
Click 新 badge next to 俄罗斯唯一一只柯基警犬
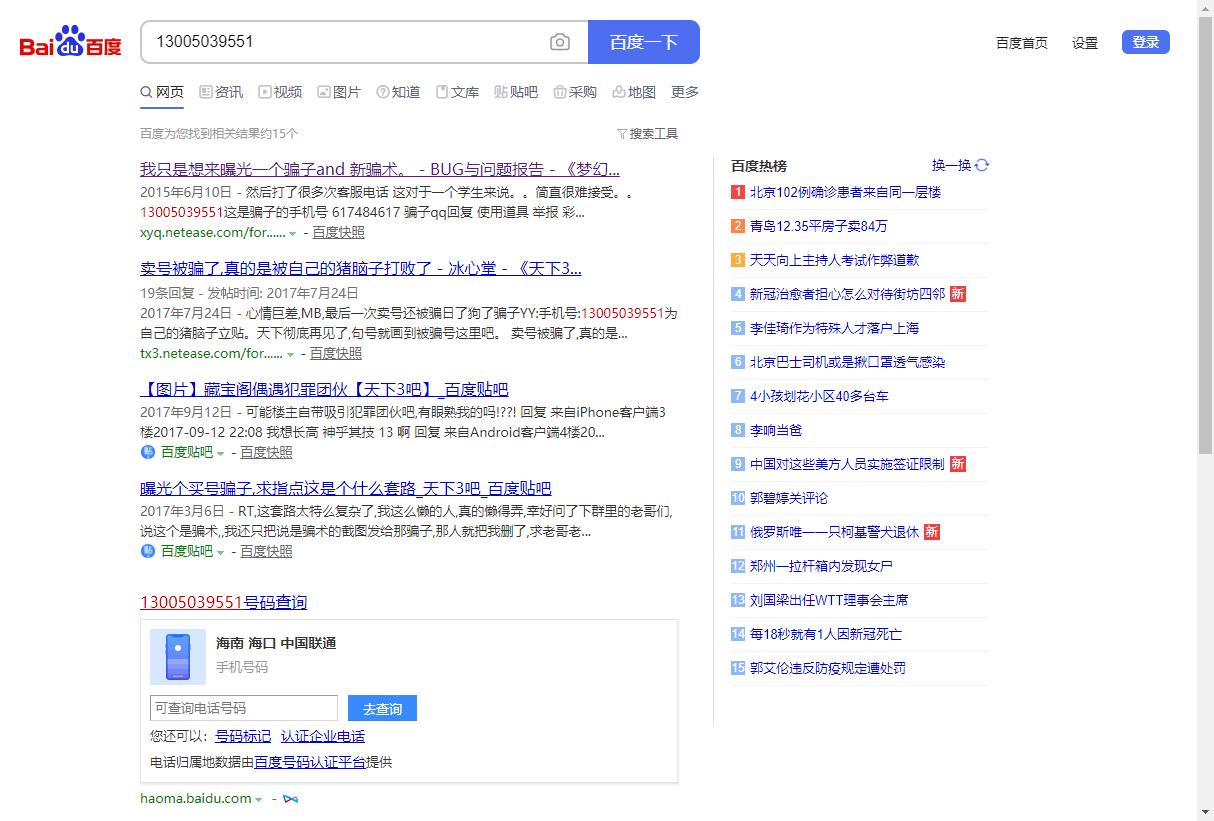pyautogui.click(x=932, y=532)
